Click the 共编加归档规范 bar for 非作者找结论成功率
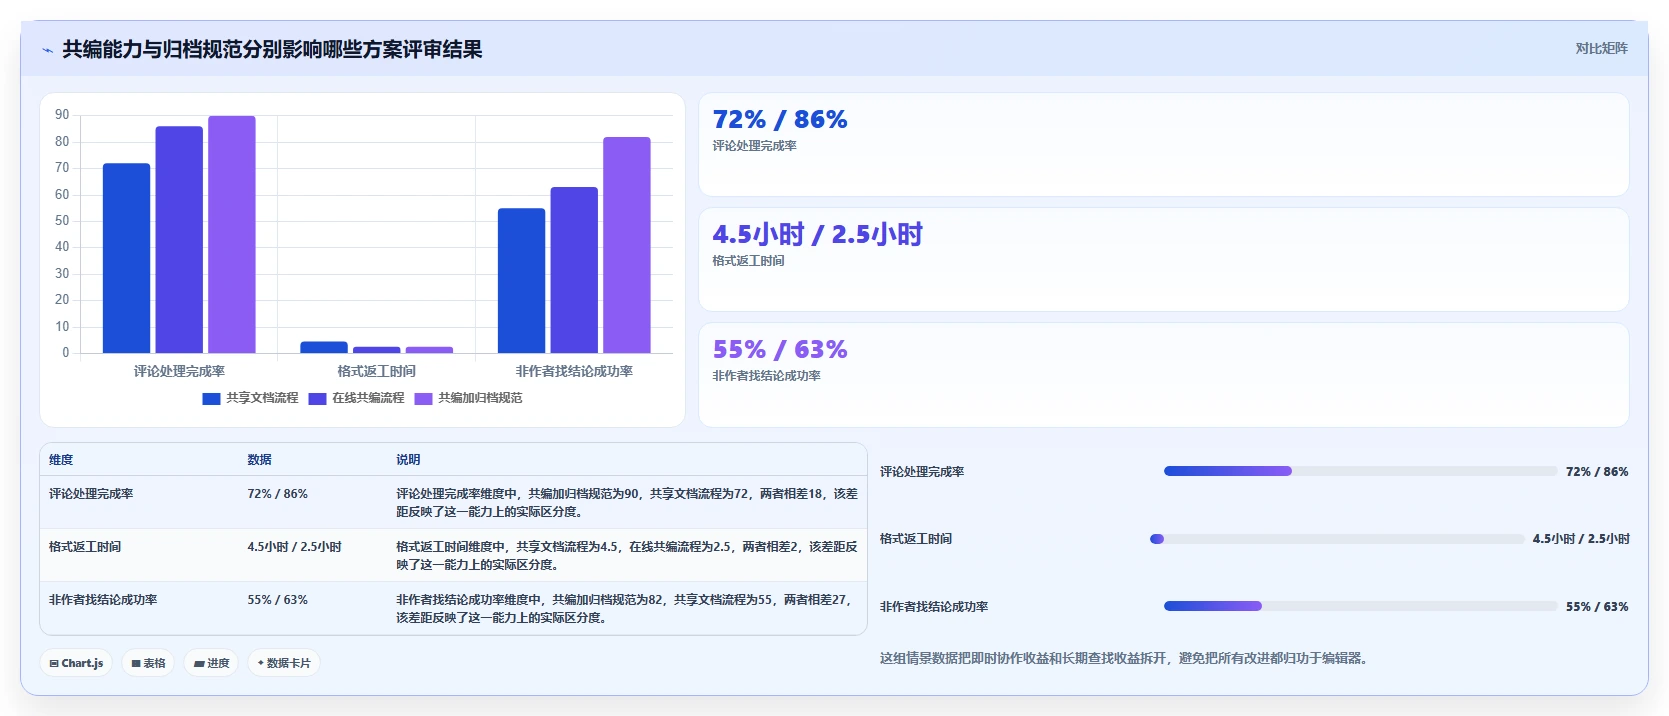The width and height of the screenshot is (1669, 716). (627, 245)
